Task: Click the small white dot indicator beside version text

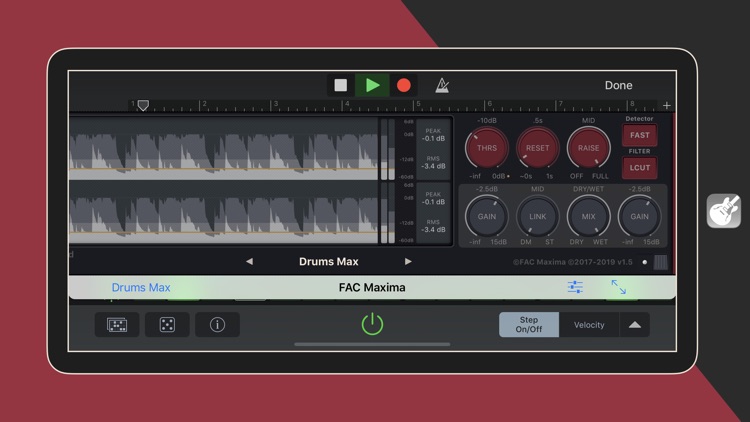Action: point(645,262)
